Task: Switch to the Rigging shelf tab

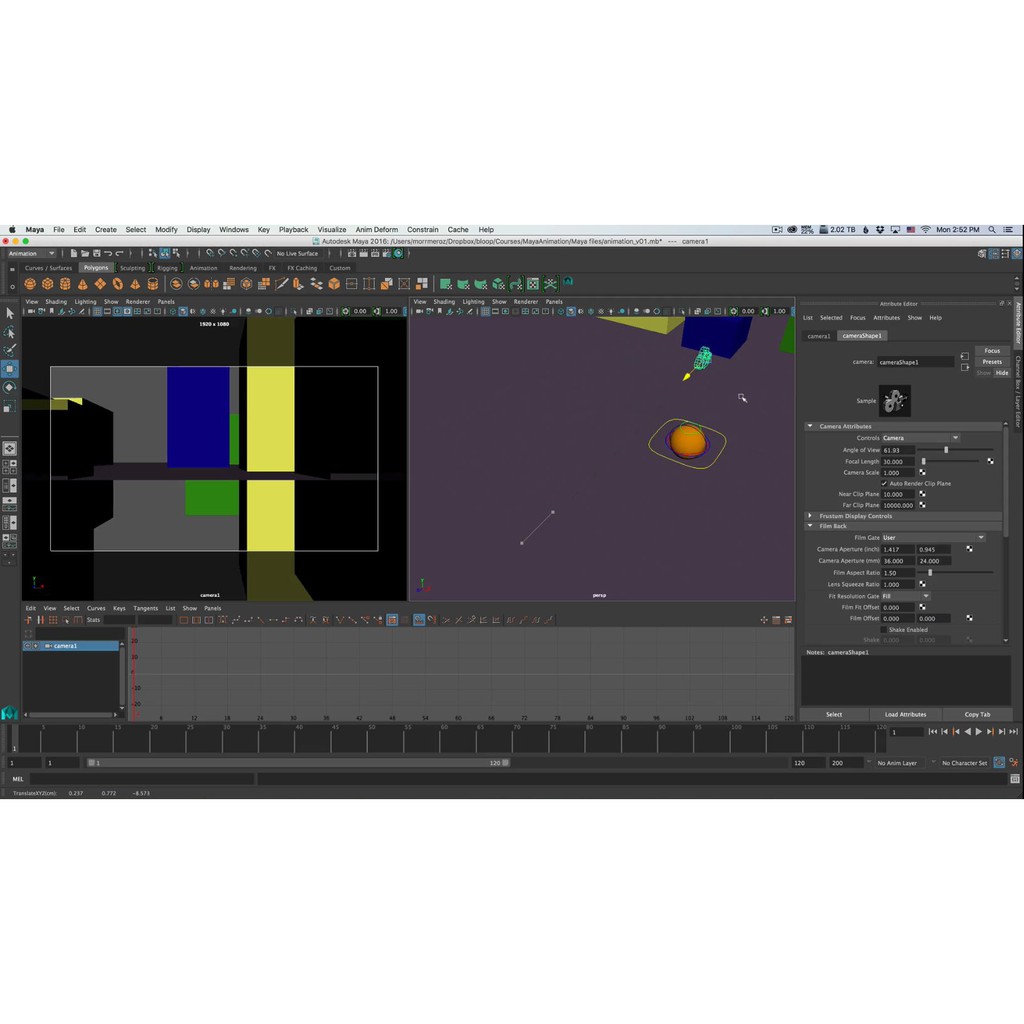Action: 166,268
